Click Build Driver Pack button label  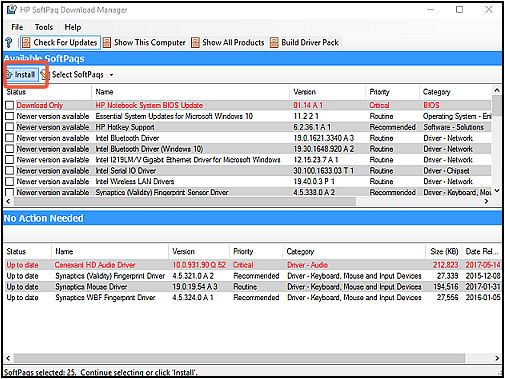click(x=310, y=43)
